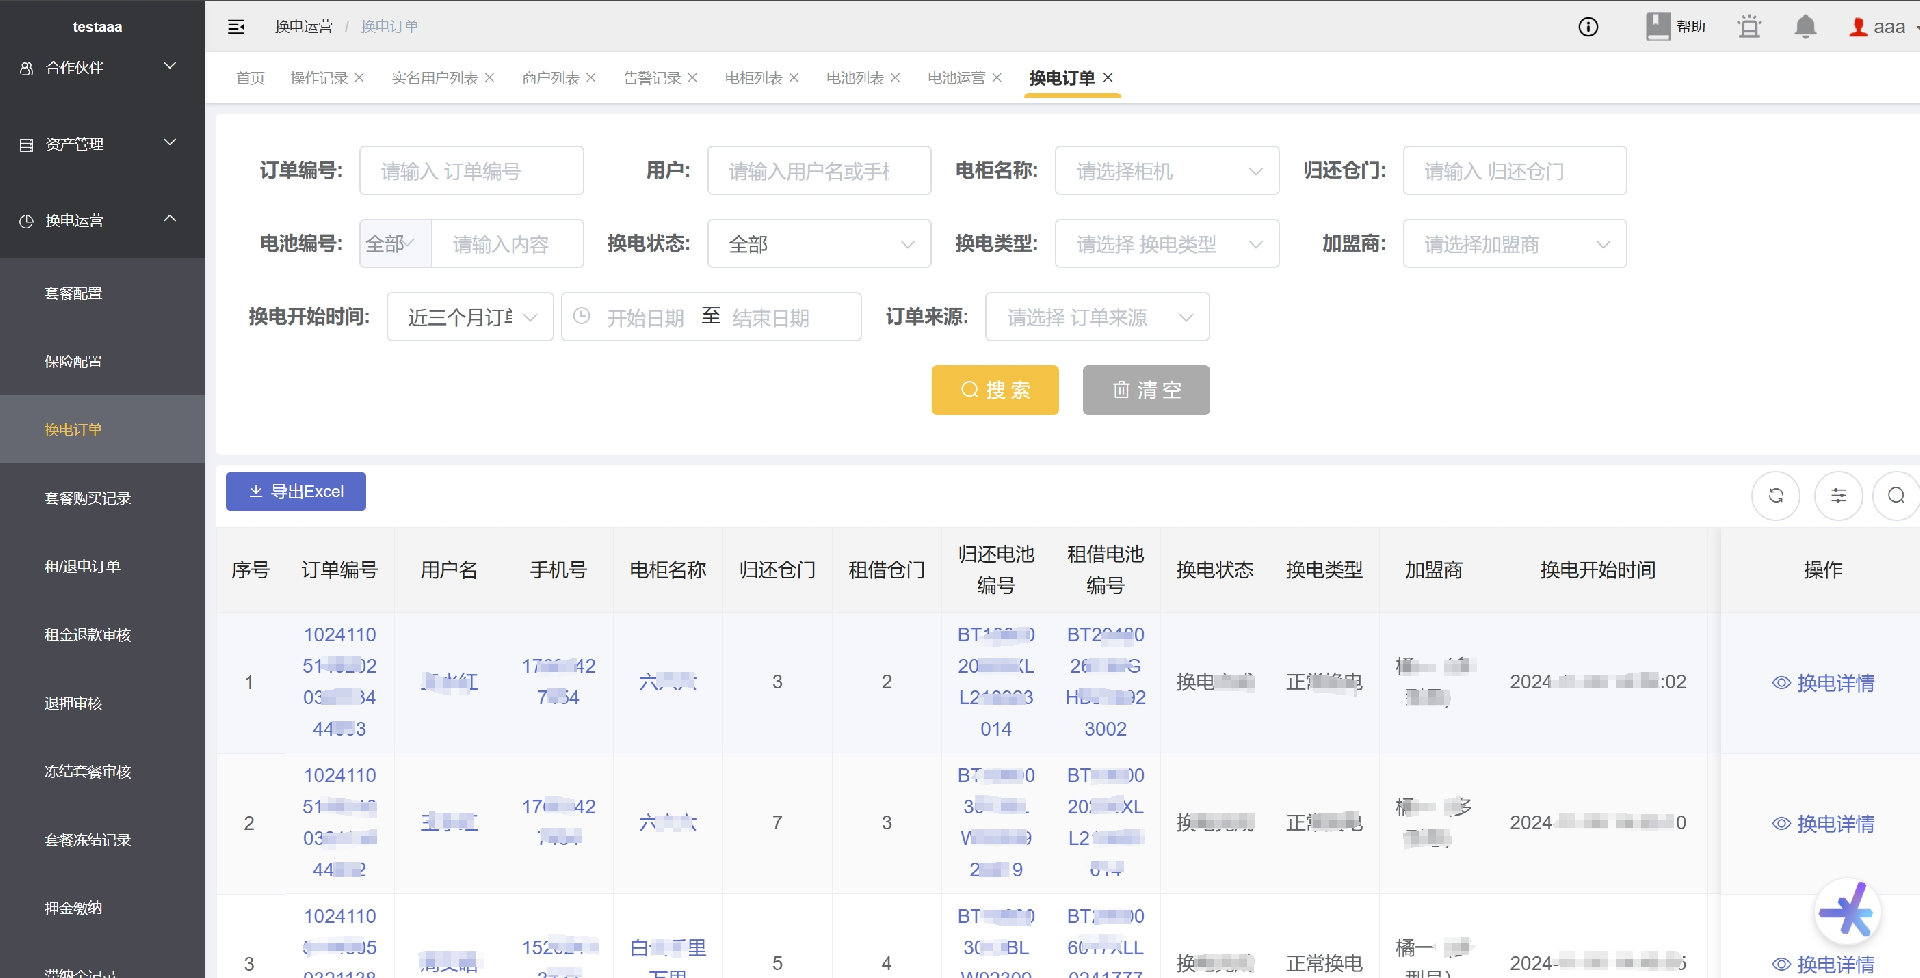Open the 加盟商 dropdown
This screenshot has width=1920, height=978.
(x=1515, y=244)
